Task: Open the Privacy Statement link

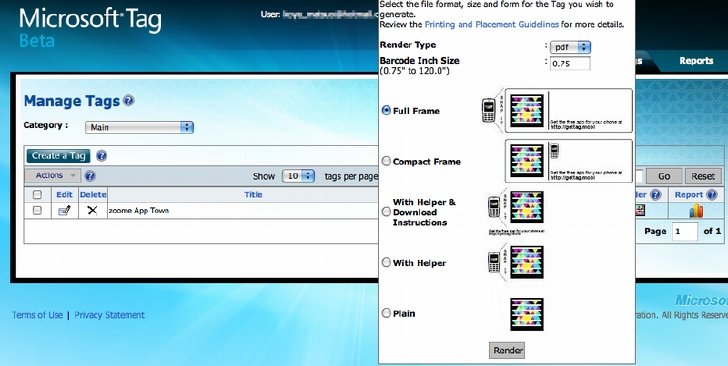Action: point(110,315)
